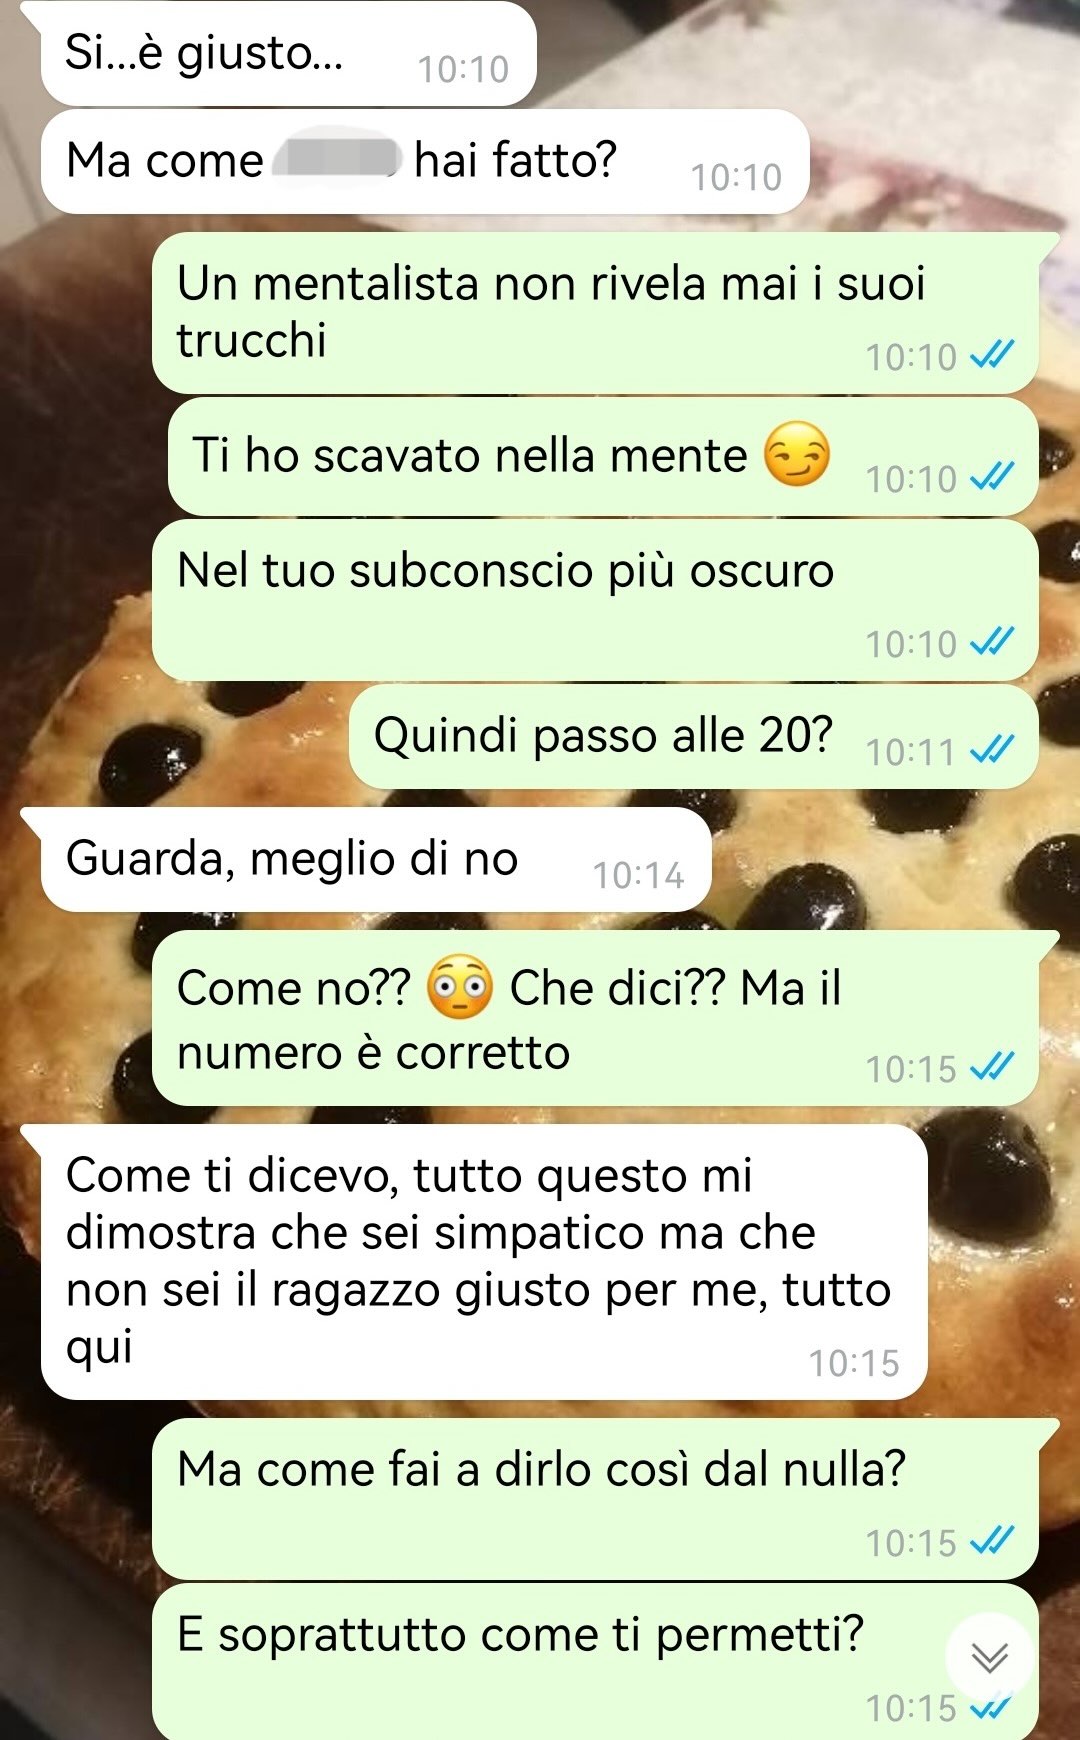The image size is (1080, 1740).
Task: Tap read-receipt double check on 'trucchi' message
Action: pyautogui.click(x=993, y=355)
